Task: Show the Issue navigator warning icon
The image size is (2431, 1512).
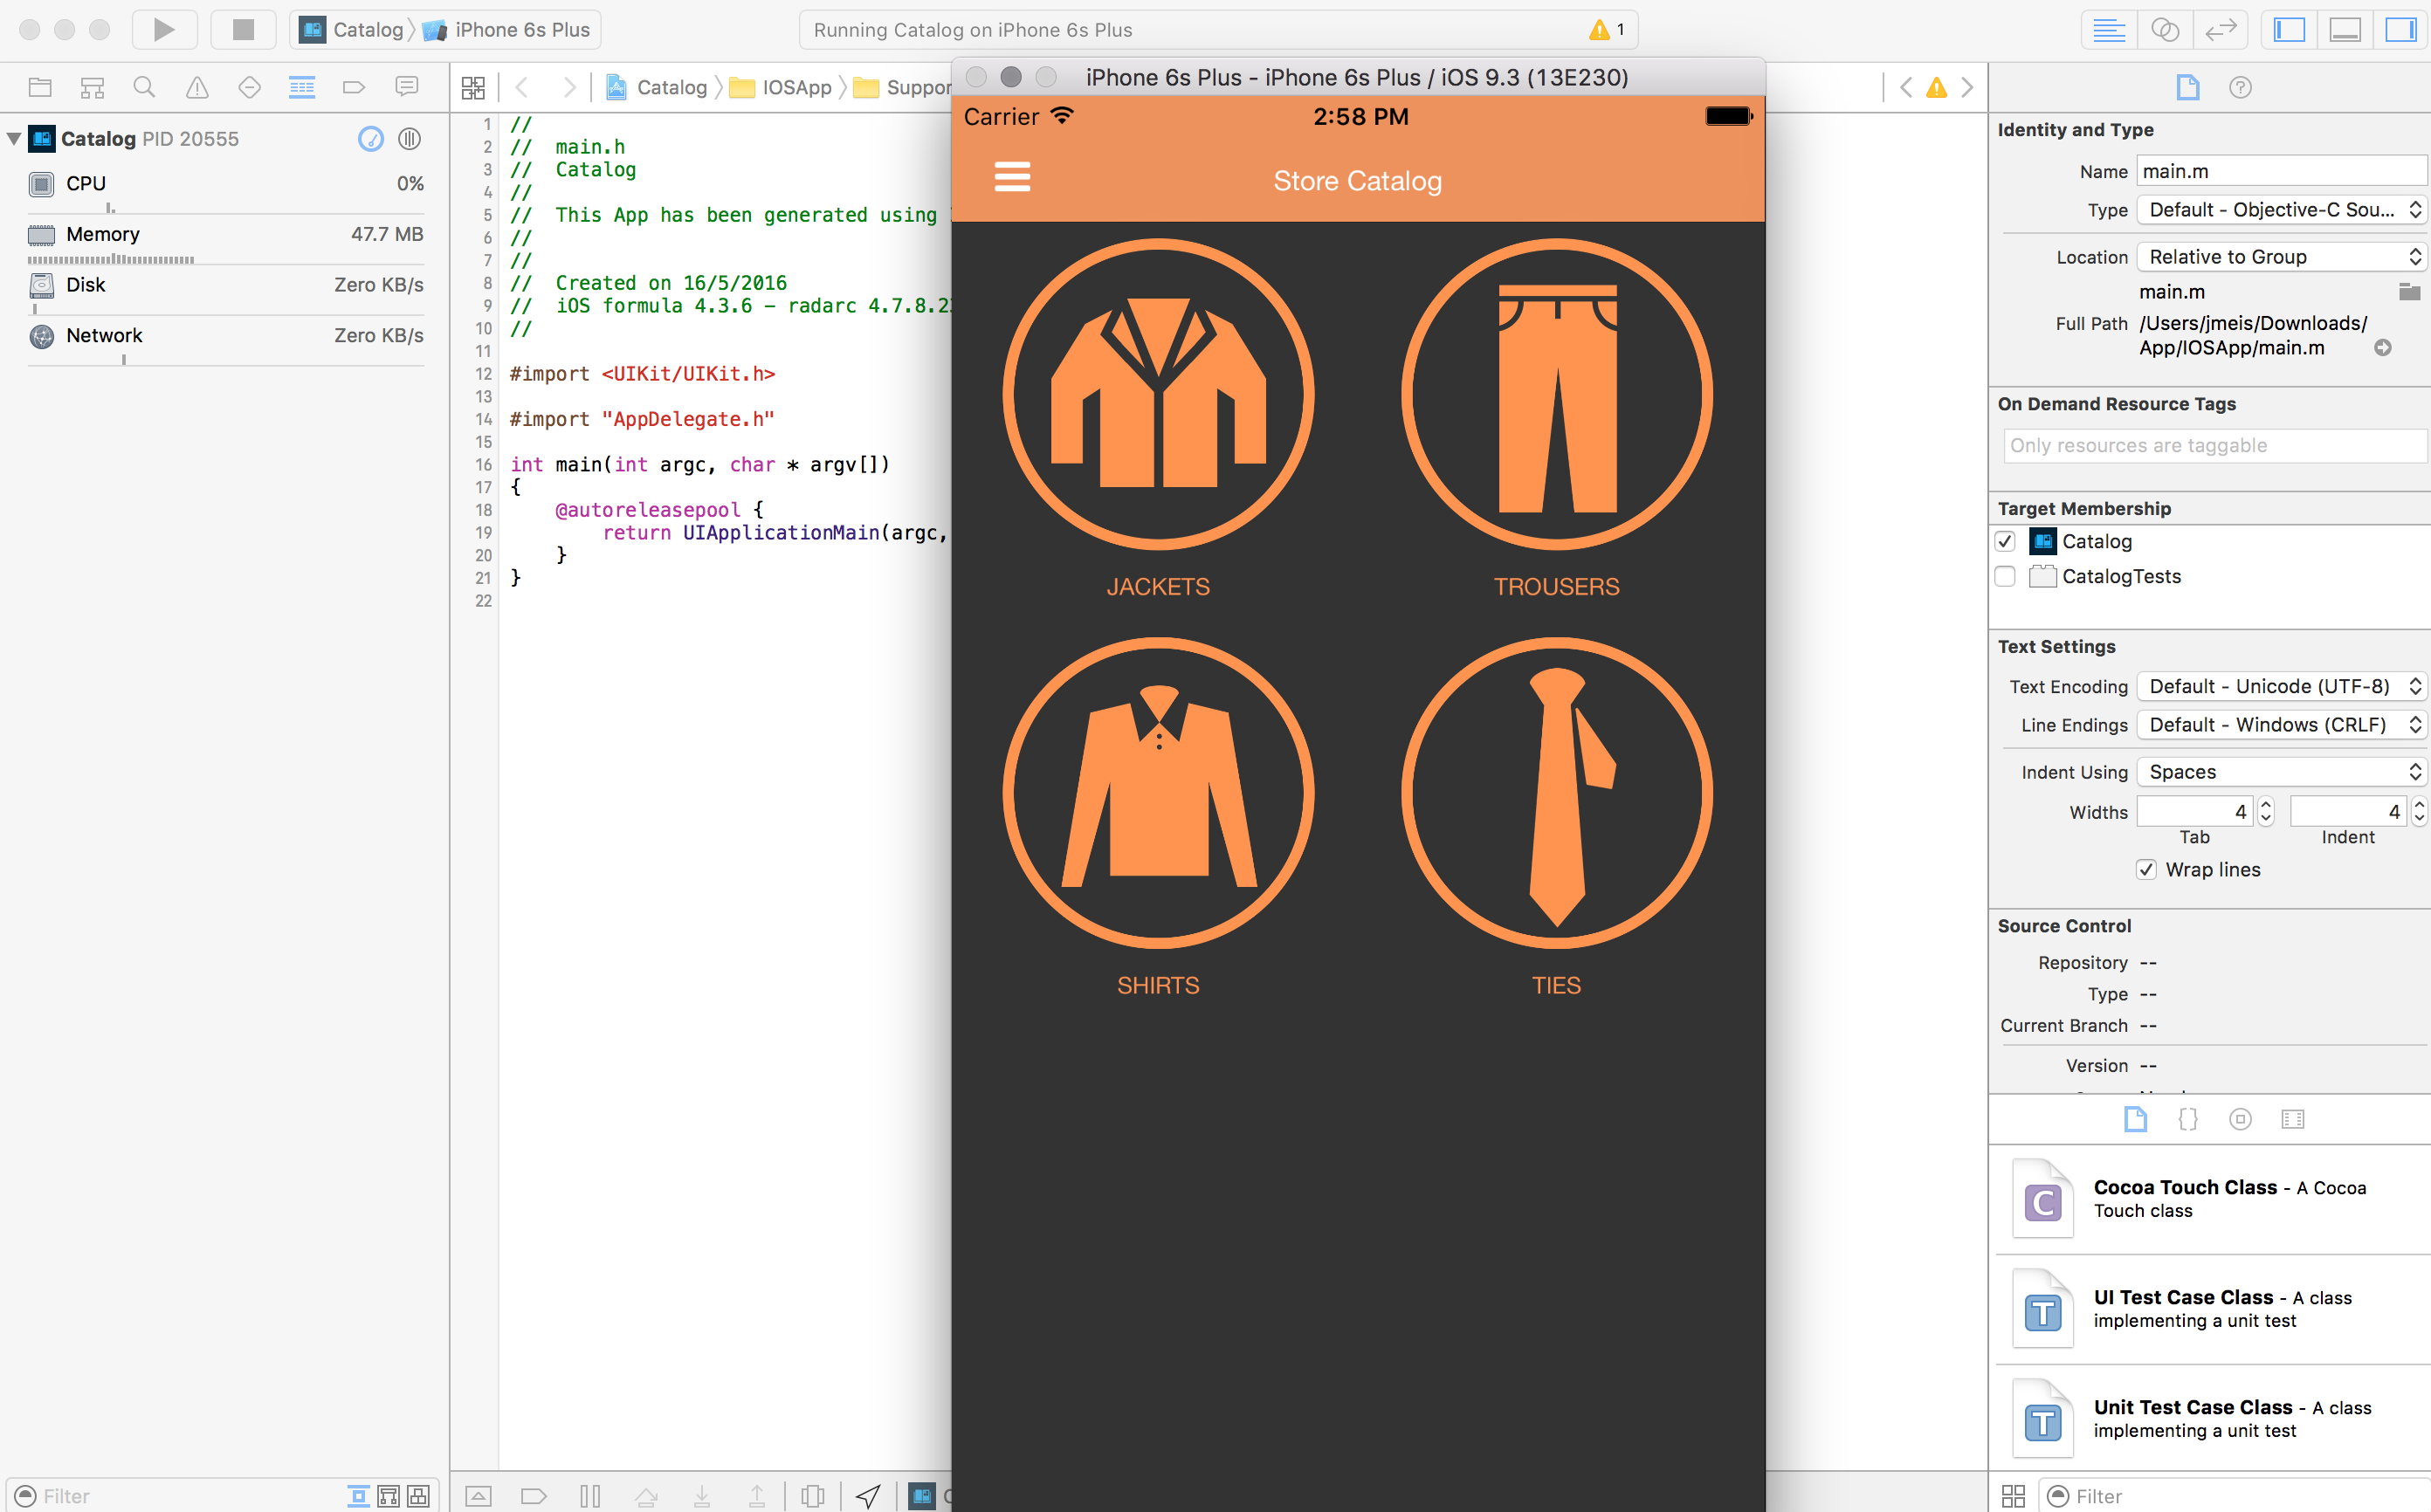Action: 197,88
